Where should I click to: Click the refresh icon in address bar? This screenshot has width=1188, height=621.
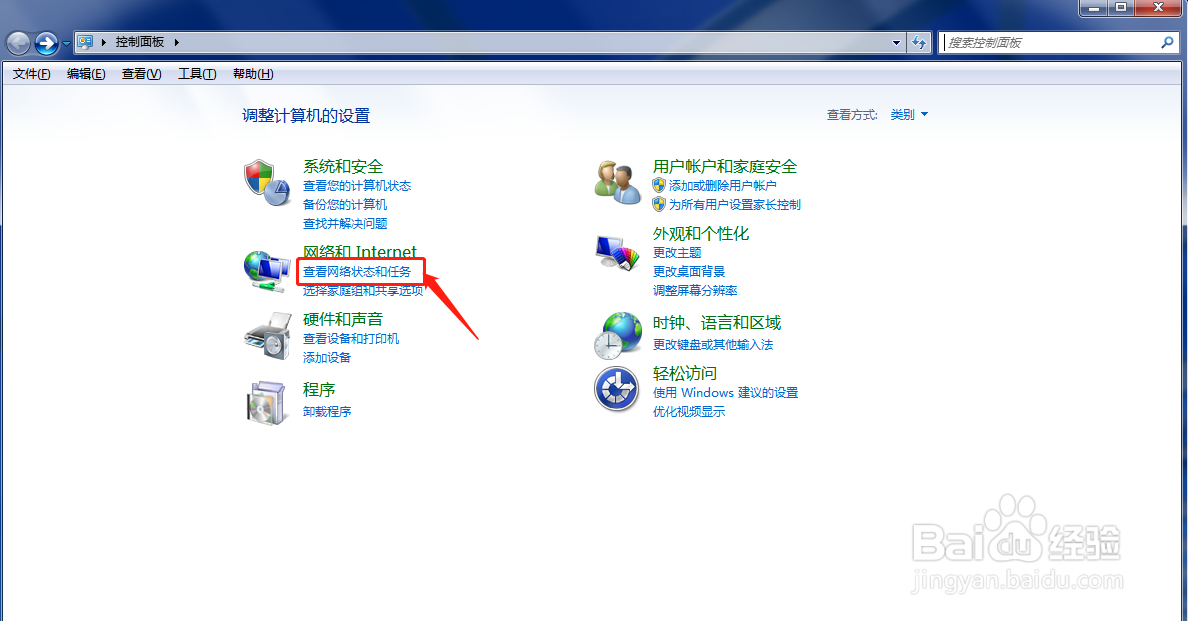pyautogui.click(x=918, y=43)
